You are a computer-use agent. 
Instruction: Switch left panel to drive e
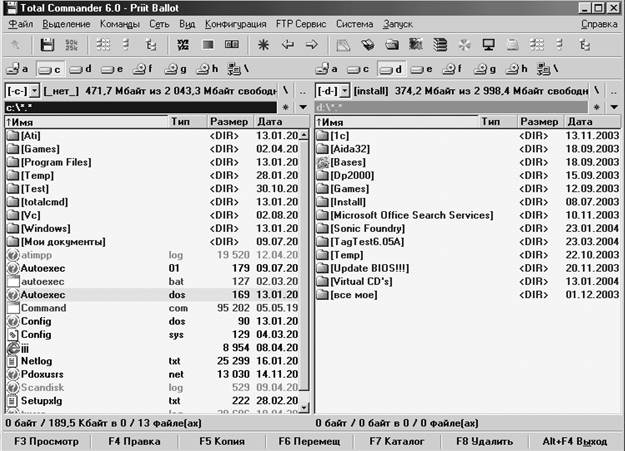[112, 69]
